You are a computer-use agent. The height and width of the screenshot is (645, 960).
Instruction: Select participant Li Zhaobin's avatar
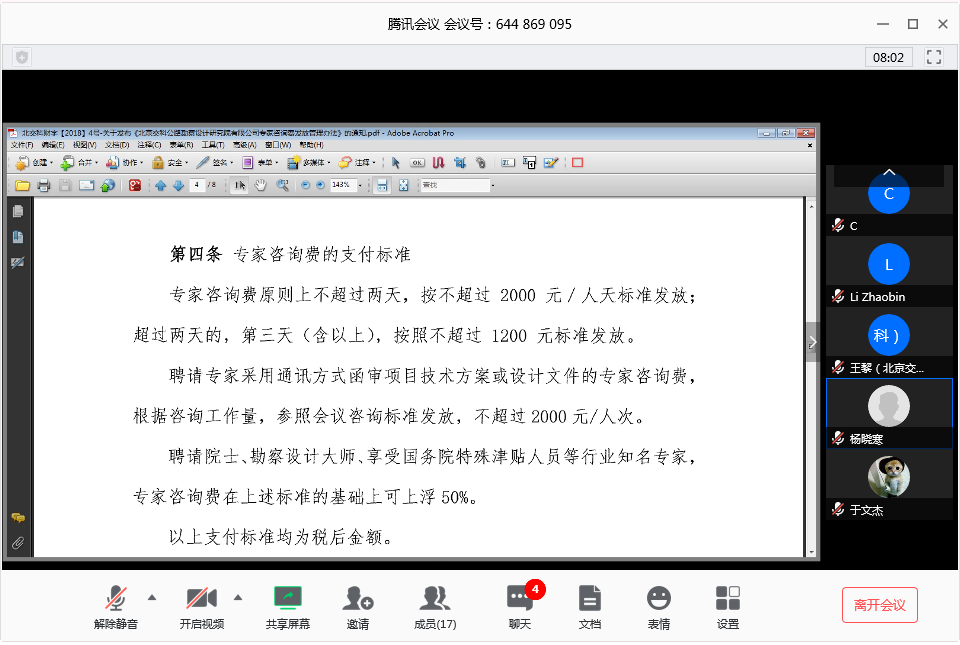[x=889, y=264]
